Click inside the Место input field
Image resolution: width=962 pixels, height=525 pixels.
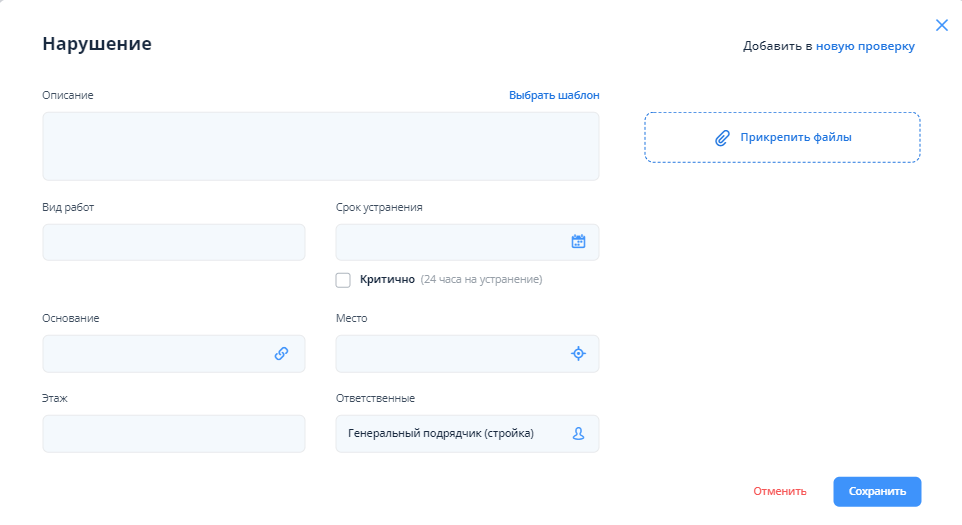[450, 353]
